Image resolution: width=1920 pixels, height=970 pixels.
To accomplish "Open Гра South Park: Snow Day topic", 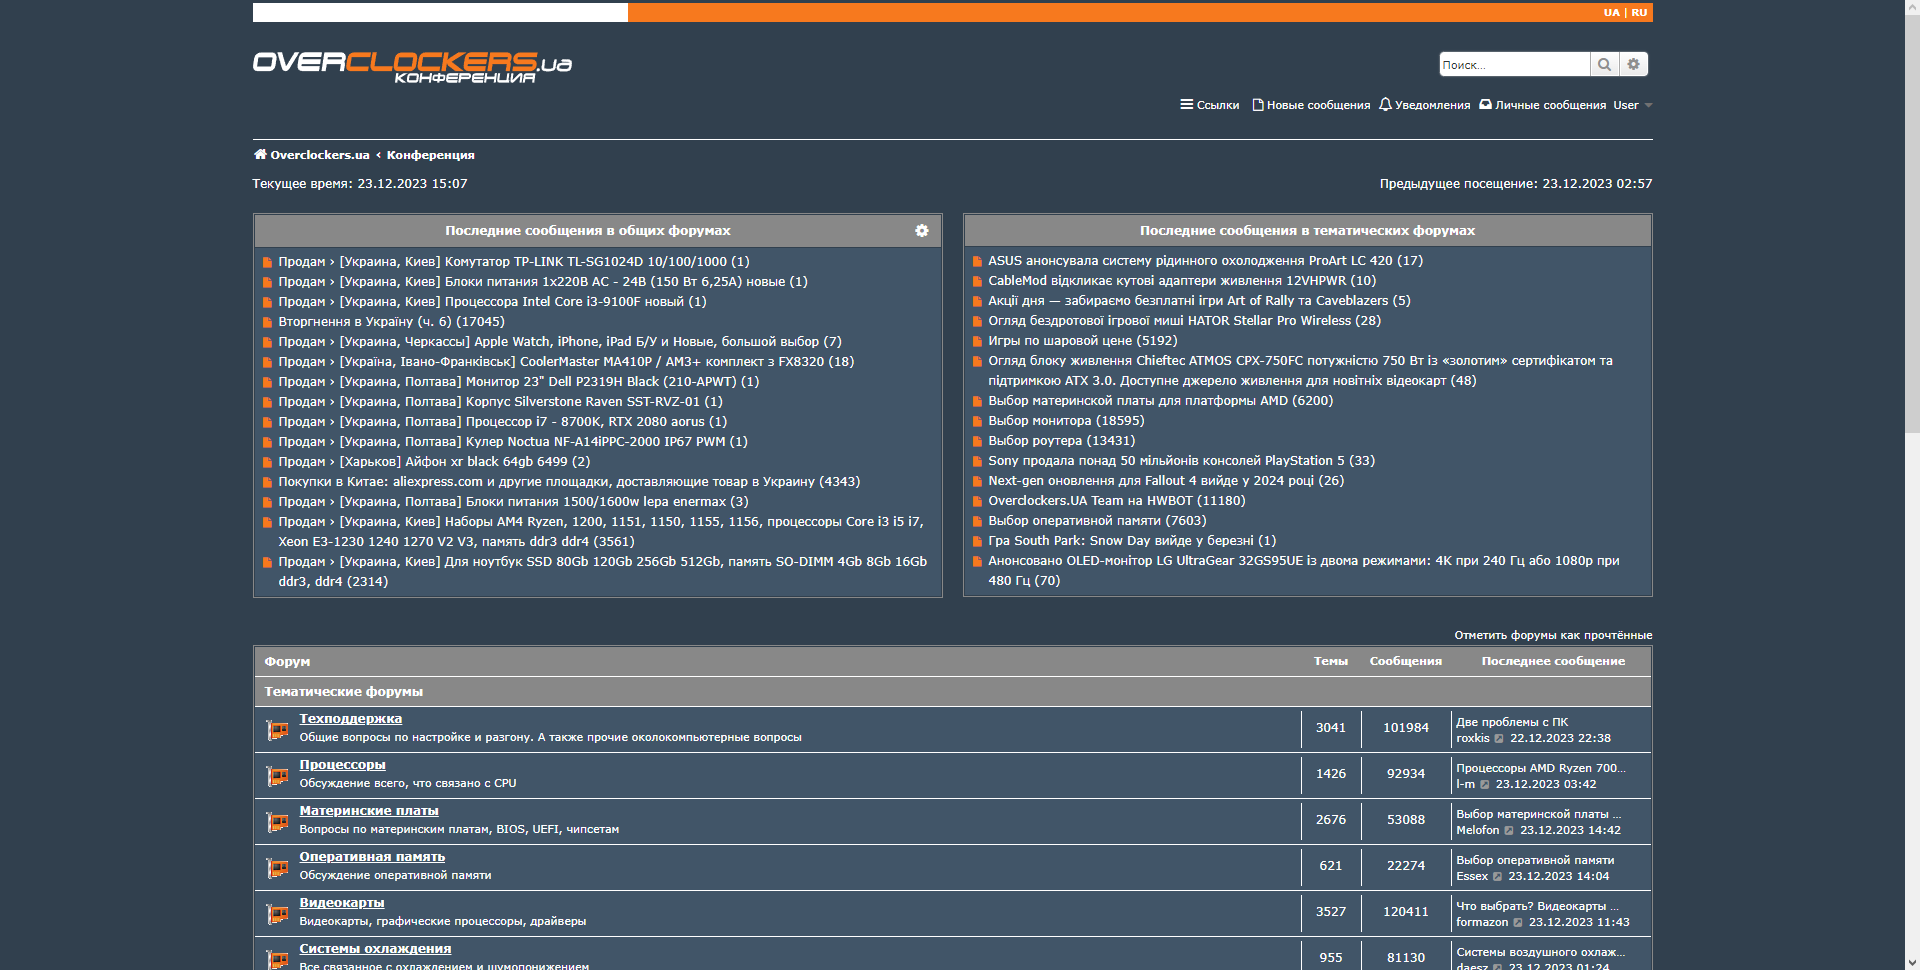I will [1132, 541].
